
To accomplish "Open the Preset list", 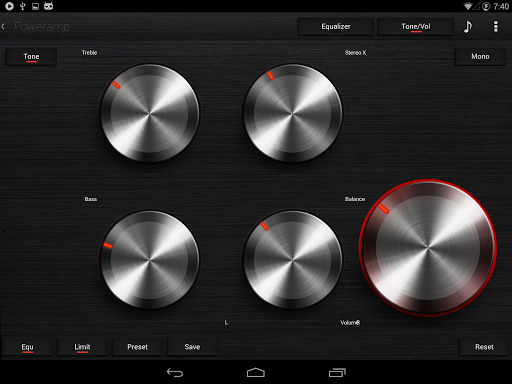I will coord(137,347).
